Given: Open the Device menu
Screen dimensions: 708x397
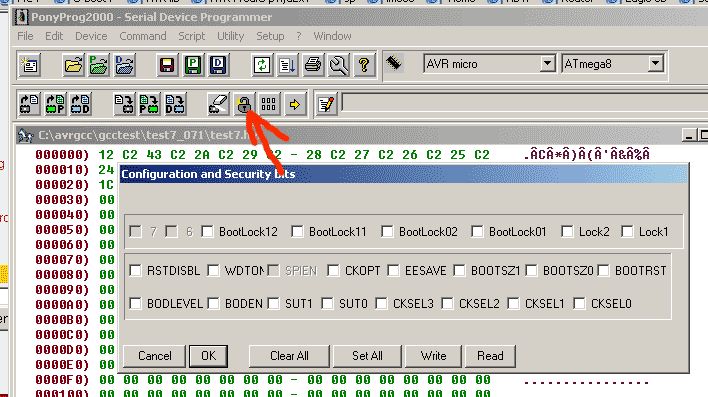Looking at the screenshot, I should coord(91,36).
